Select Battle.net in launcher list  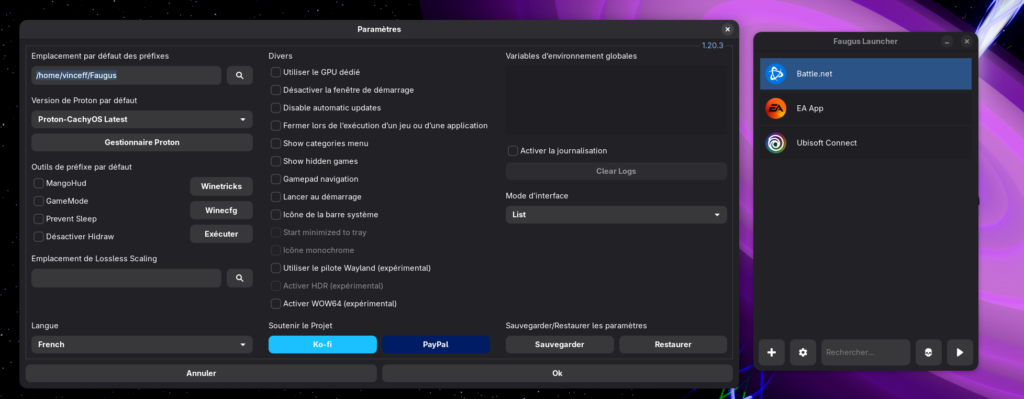click(865, 74)
